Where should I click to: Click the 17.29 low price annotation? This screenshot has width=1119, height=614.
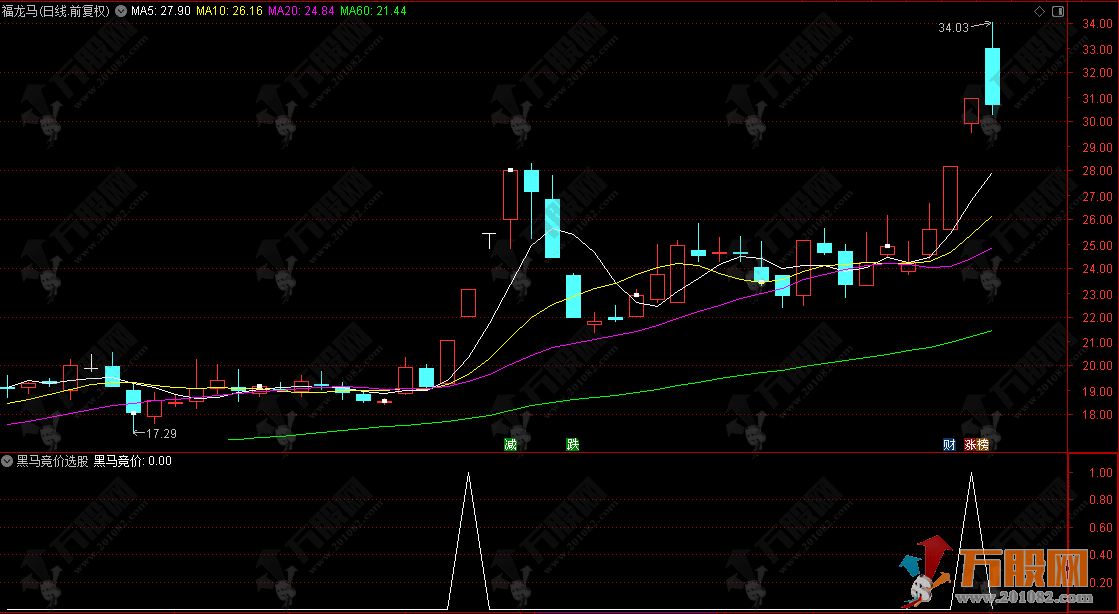click(x=161, y=433)
